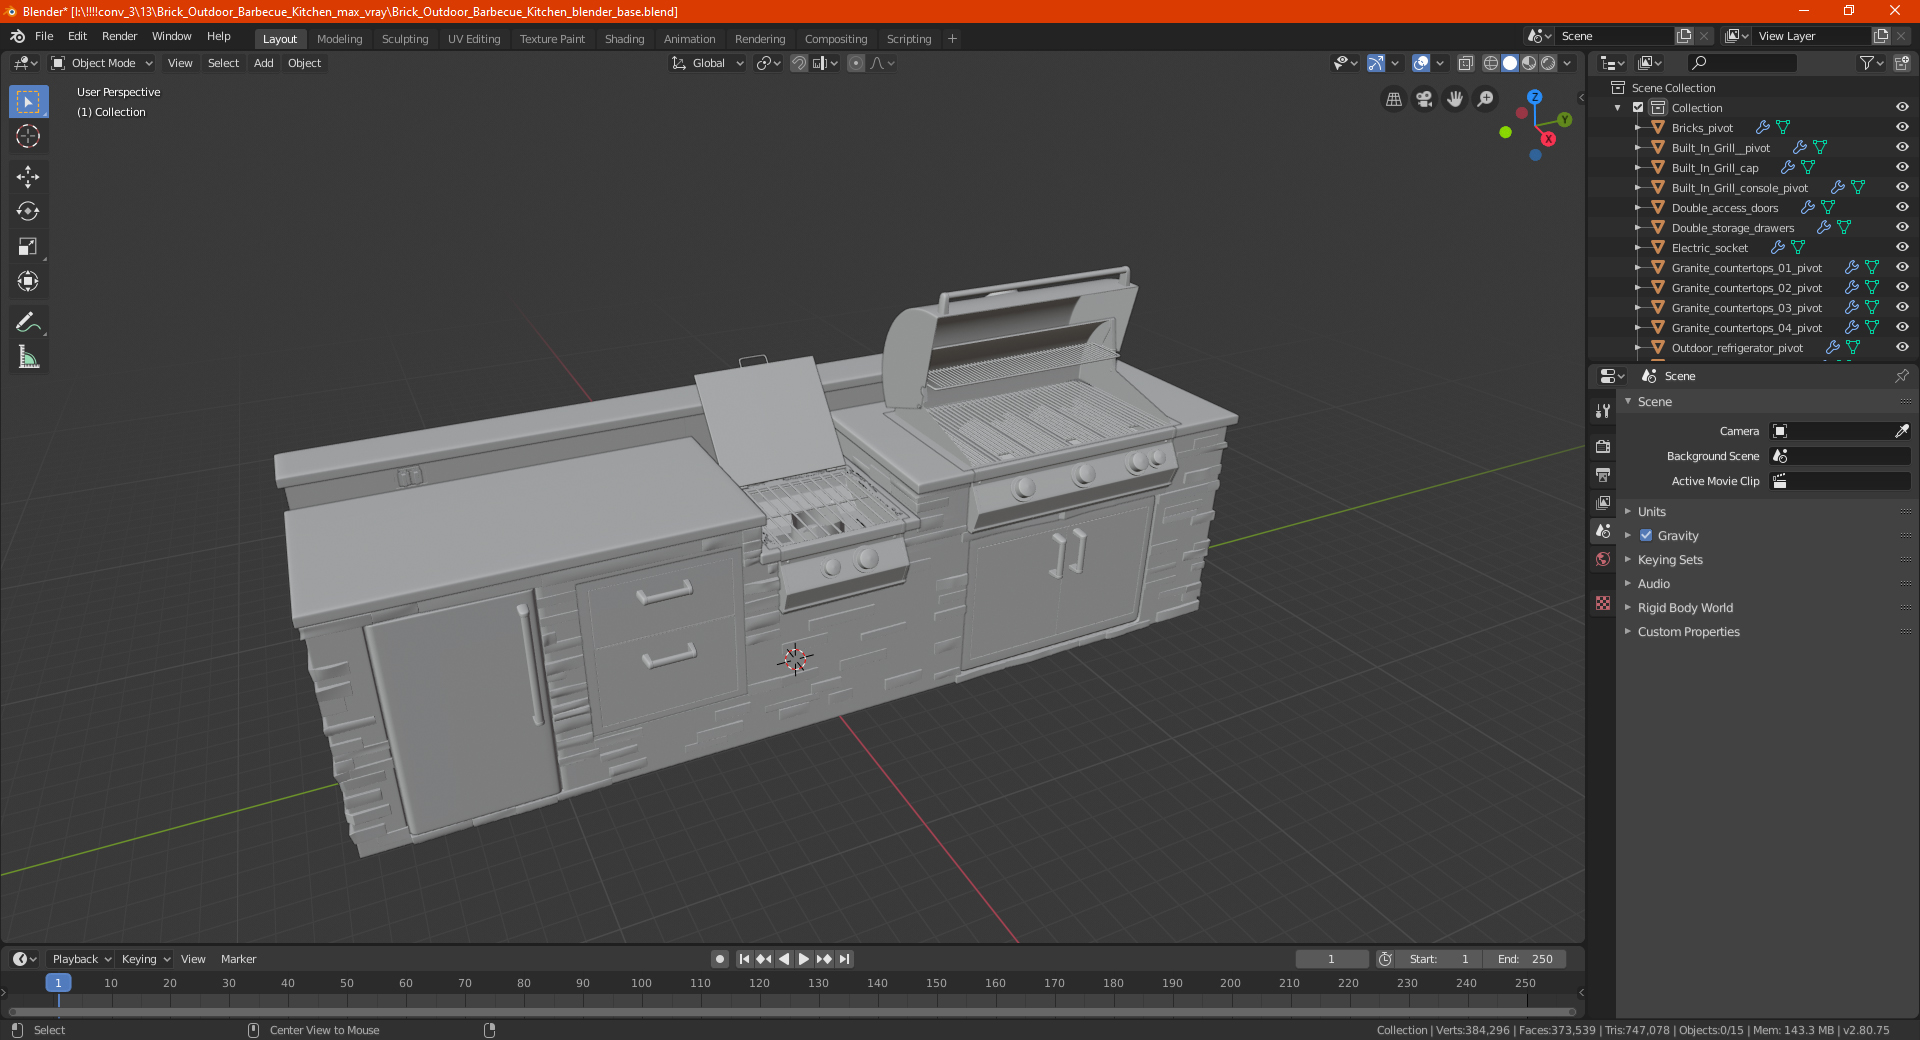Open the Add menu in viewport
This screenshot has height=1040, width=1920.
click(263, 63)
